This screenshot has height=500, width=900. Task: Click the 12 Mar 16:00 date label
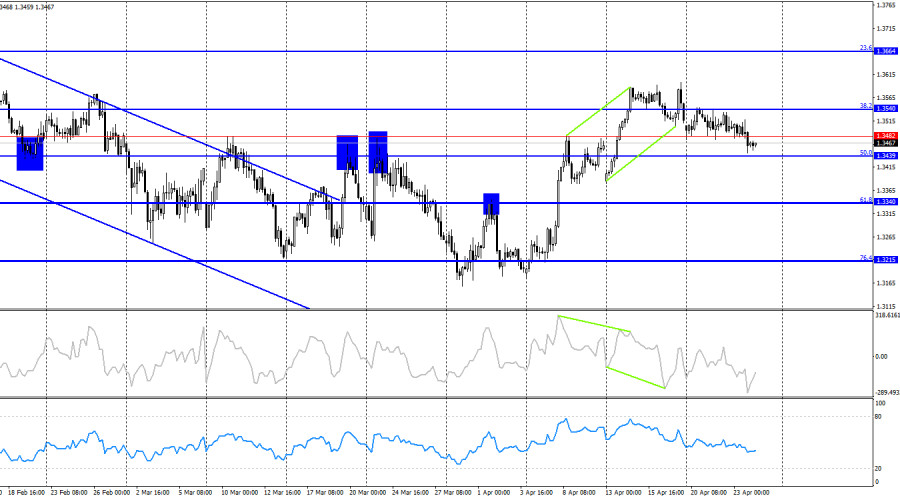point(282,493)
